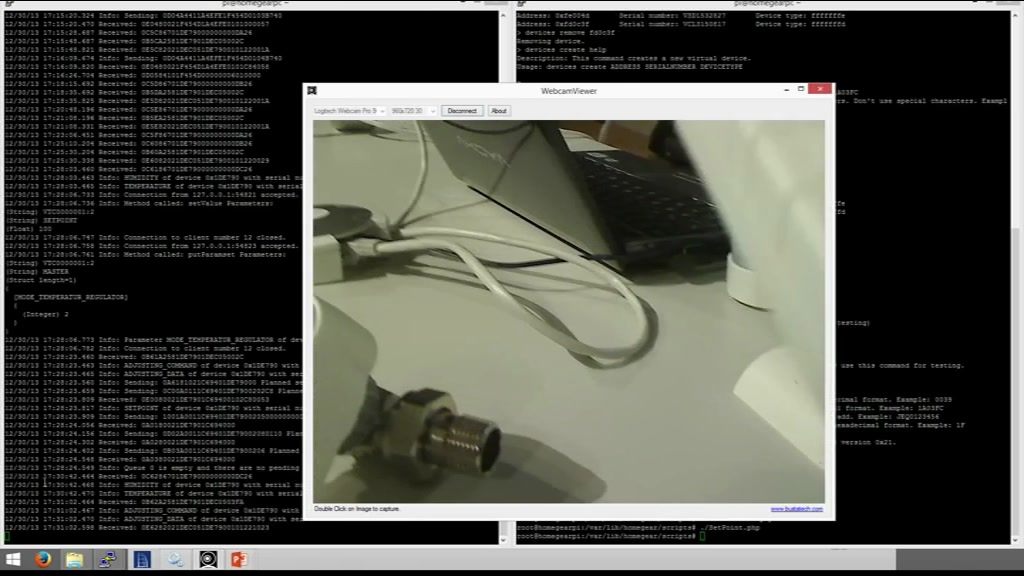Image resolution: width=1024 pixels, height=576 pixels.
Task: Click the right terminal scrollbar up arrow
Action: coord(1016,16)
